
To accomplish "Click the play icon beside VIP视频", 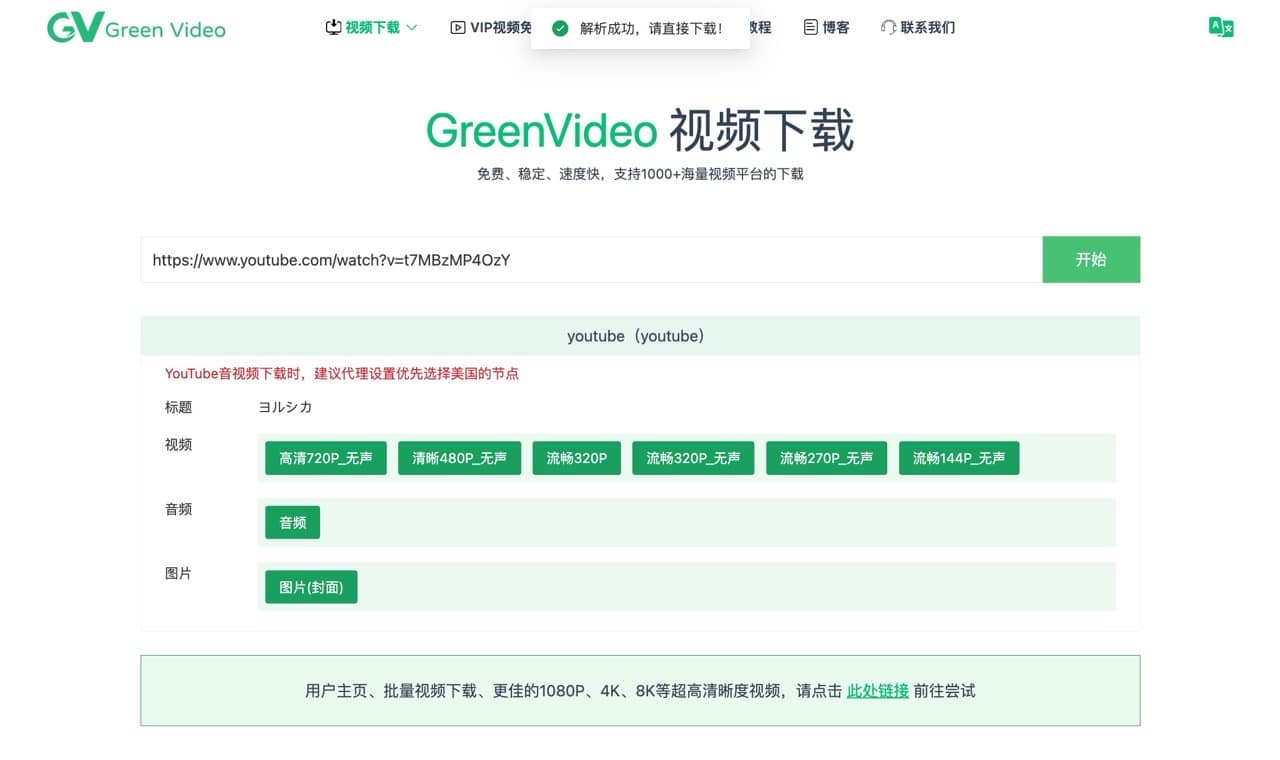I will click(x=458, y=28).
